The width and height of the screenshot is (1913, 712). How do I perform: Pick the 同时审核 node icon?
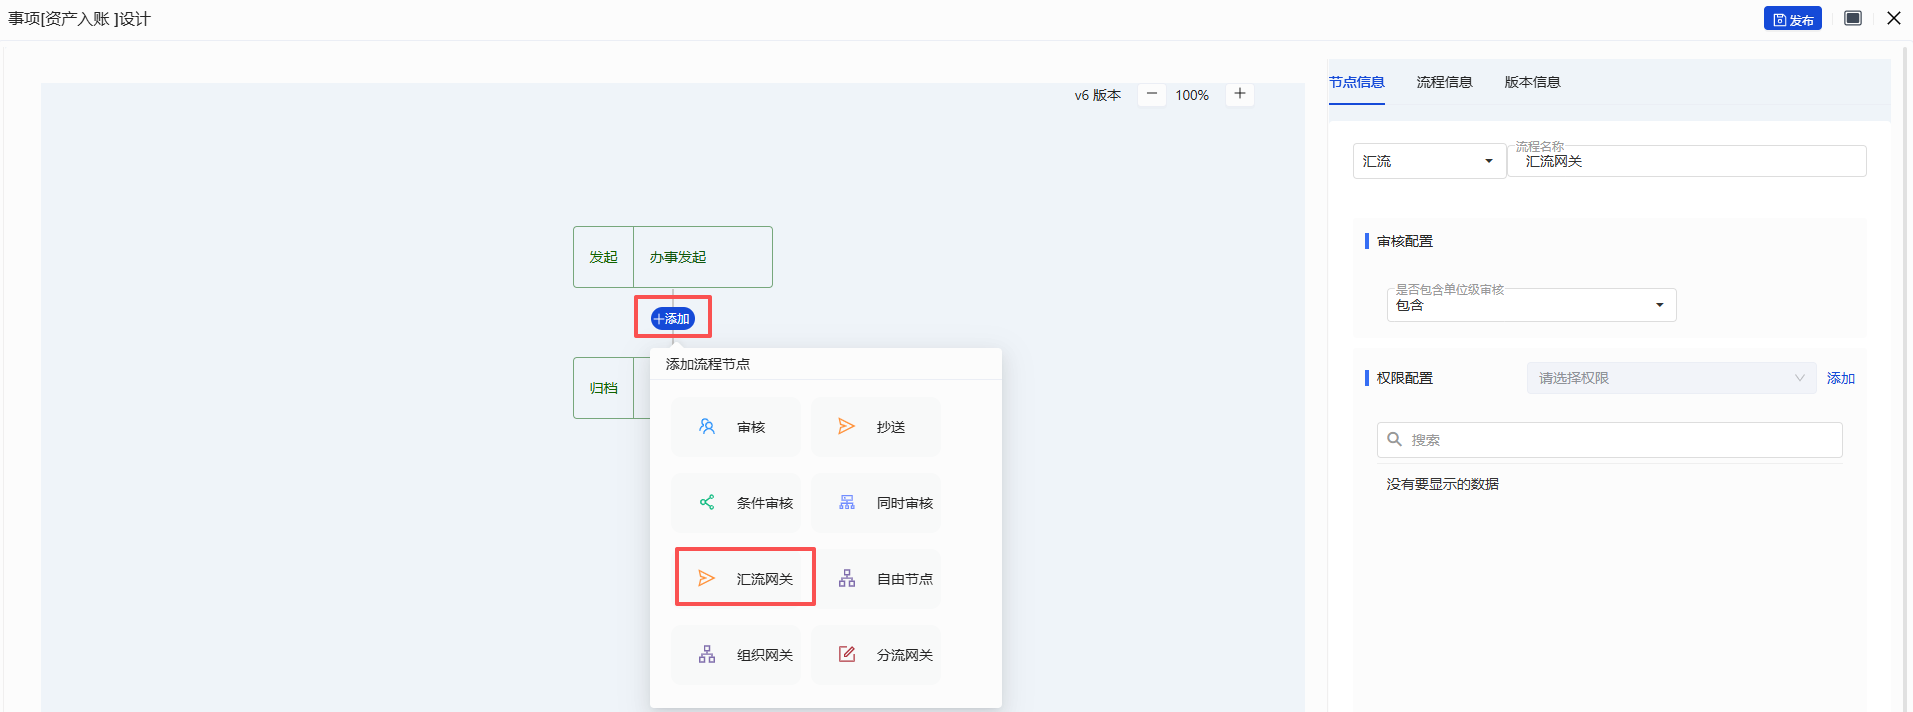(847, 503)
